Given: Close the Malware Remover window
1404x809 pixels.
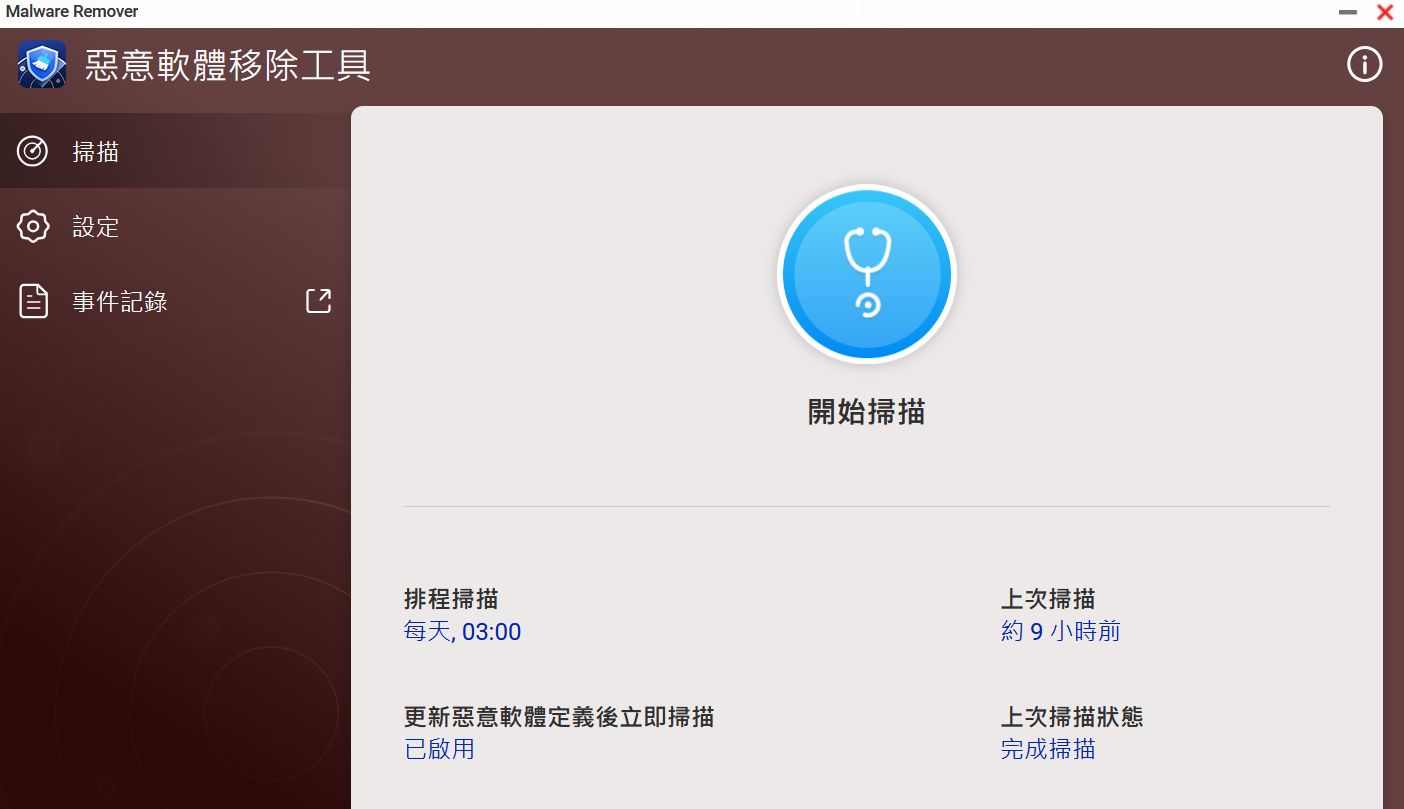Looking at the screenshot, I should (1385, 12).
